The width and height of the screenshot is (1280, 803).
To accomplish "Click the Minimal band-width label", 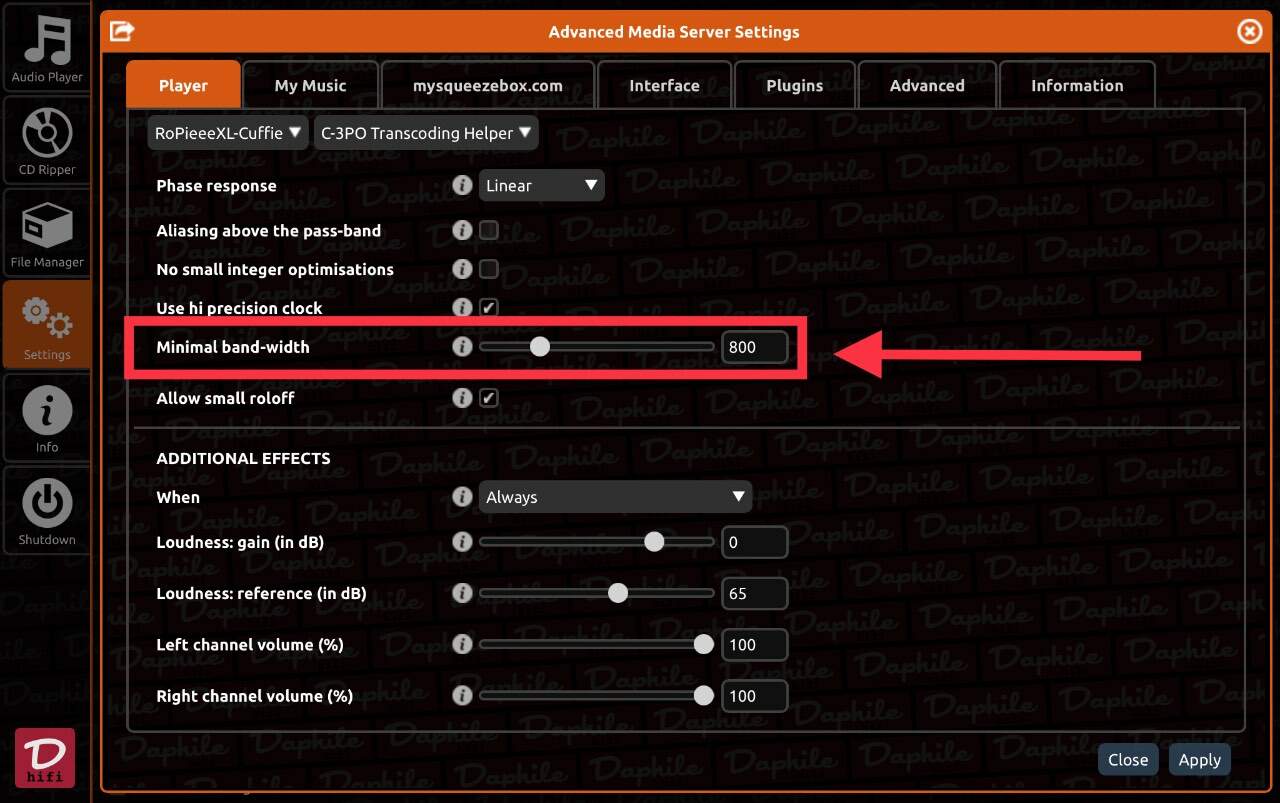I will 233,347.
